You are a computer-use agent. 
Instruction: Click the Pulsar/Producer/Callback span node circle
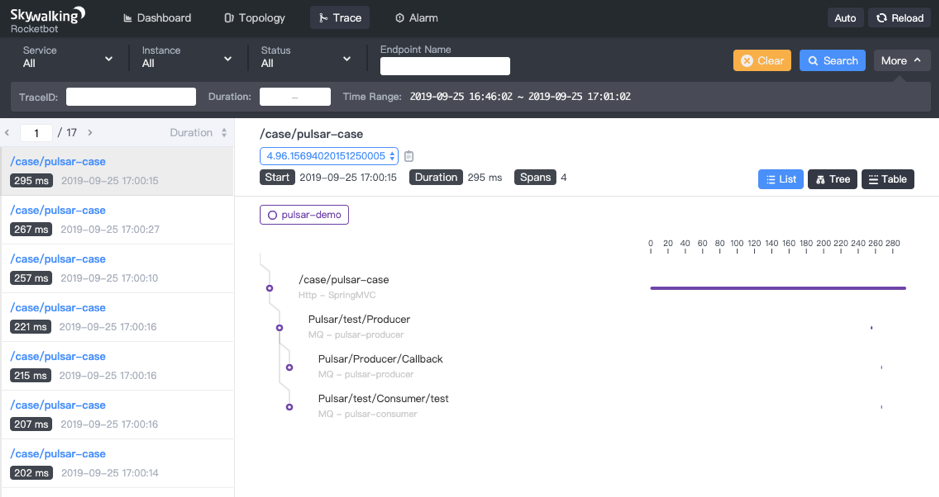pos(289,367)
